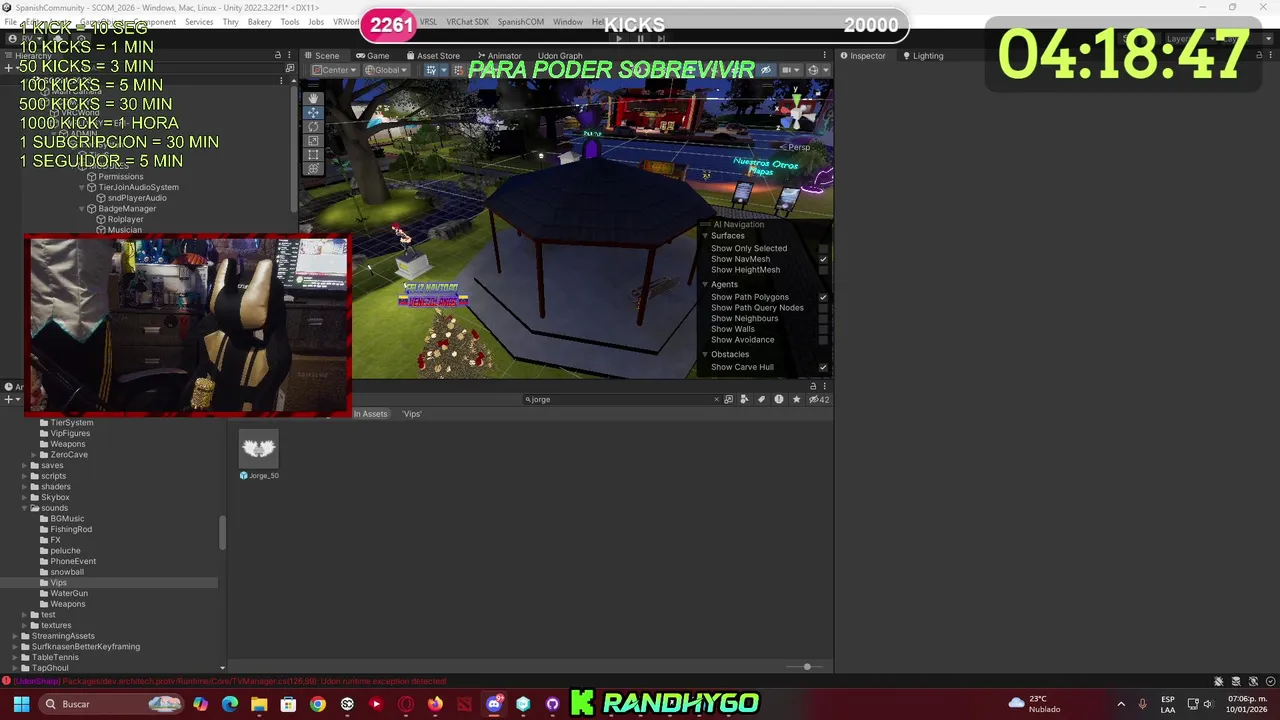The height and width of the screenshot is (720, 1280).
Task: Click the Windows taskbar Buscar search box
Action: (112, 704)
